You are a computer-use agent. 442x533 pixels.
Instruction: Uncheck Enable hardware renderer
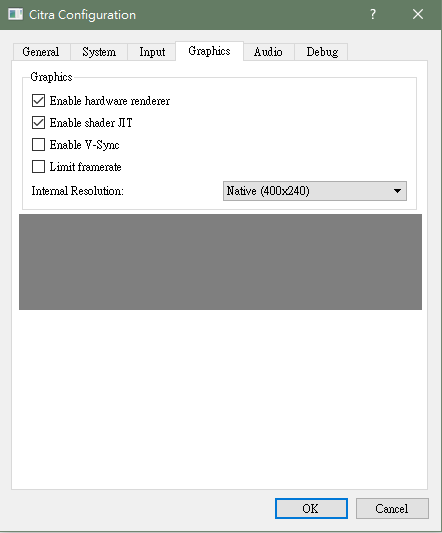(38, 101)
